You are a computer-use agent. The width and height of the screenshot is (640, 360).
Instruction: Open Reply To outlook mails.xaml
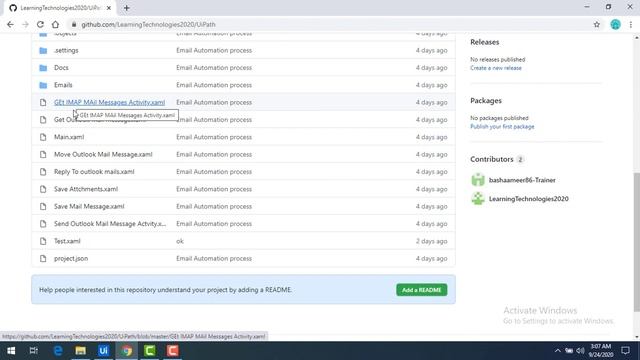coord(94,172)
